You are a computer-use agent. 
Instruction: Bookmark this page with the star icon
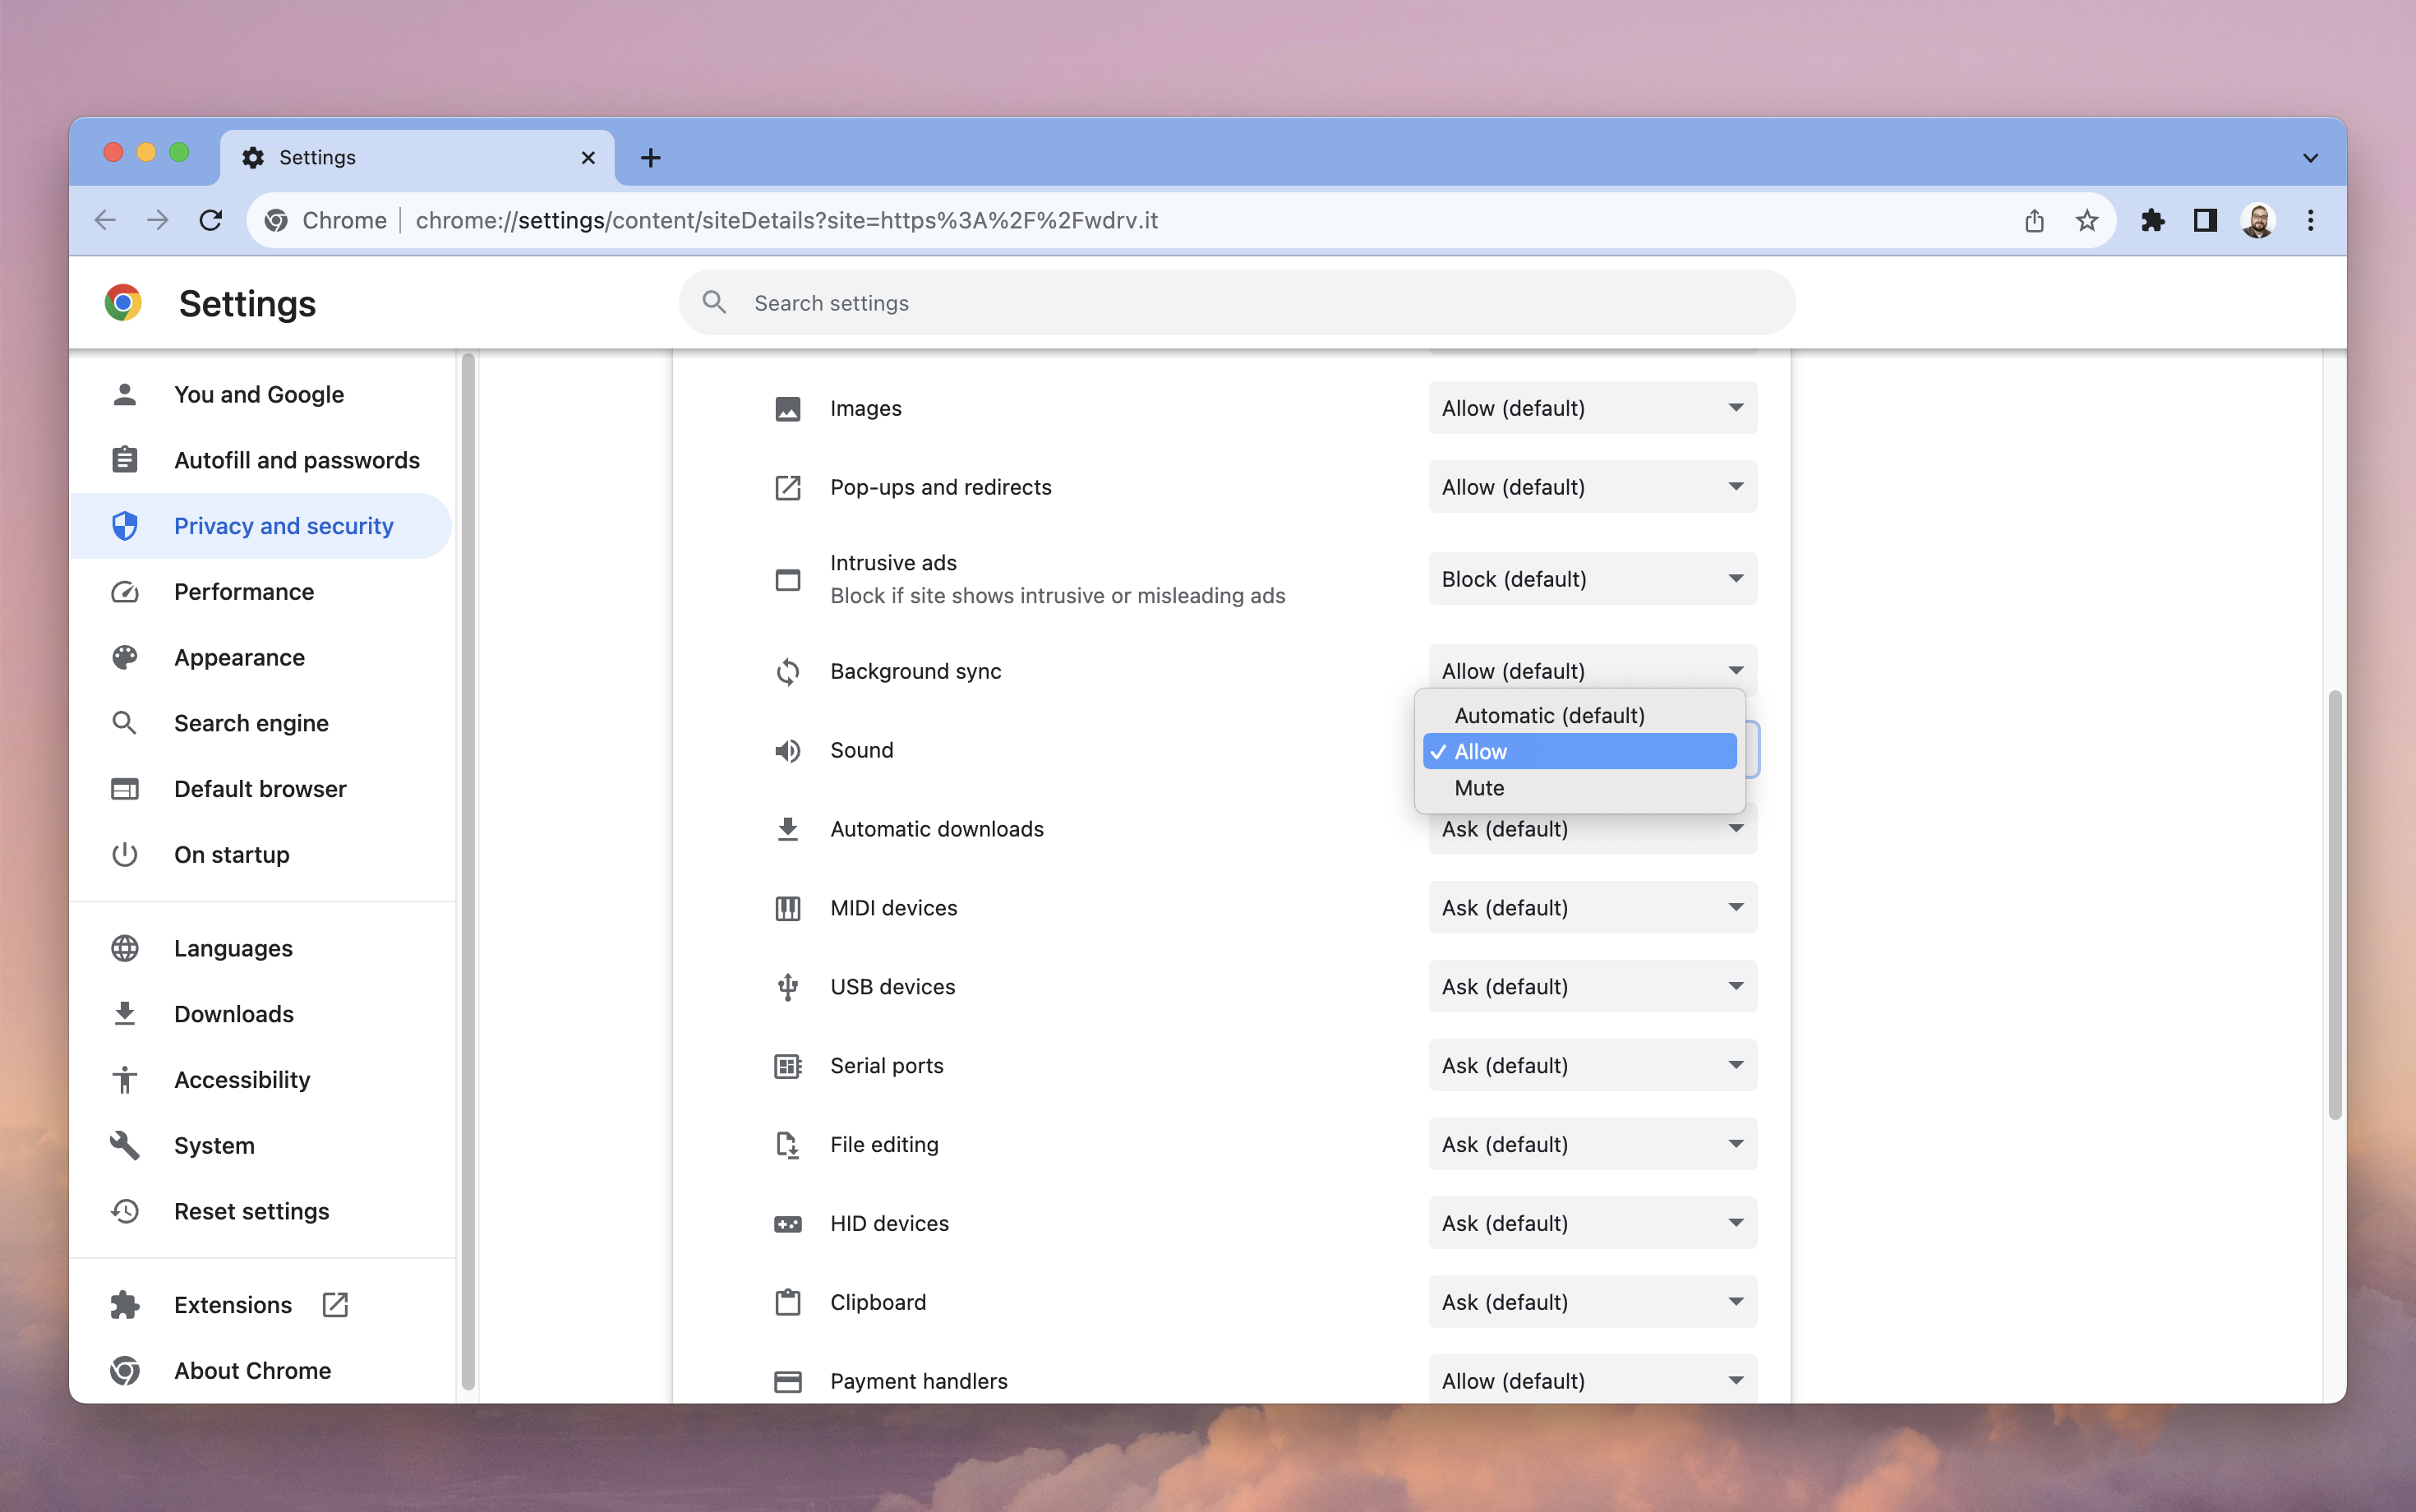tap(2086, 220)
